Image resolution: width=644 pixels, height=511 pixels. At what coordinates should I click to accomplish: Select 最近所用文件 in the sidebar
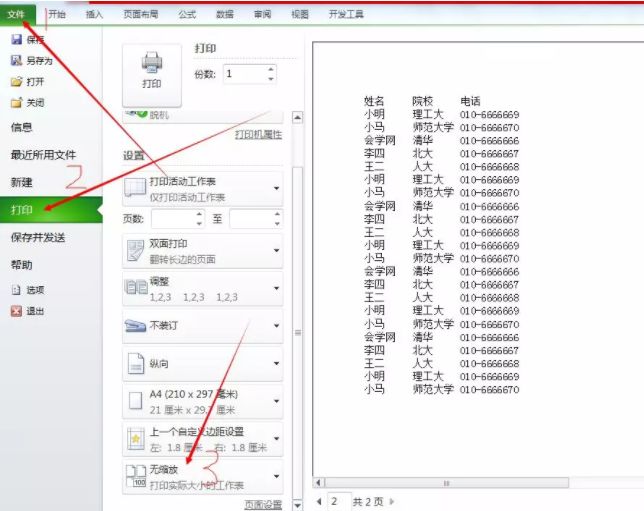pyautogui.click(x=43, y=155)
